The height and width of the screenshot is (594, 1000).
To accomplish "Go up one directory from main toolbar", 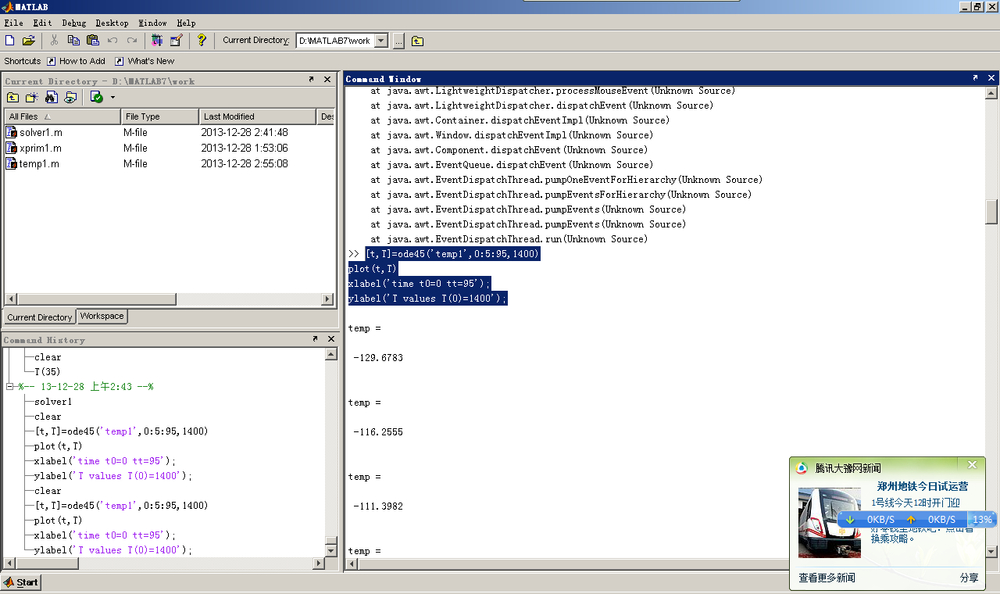I will 418,41.
